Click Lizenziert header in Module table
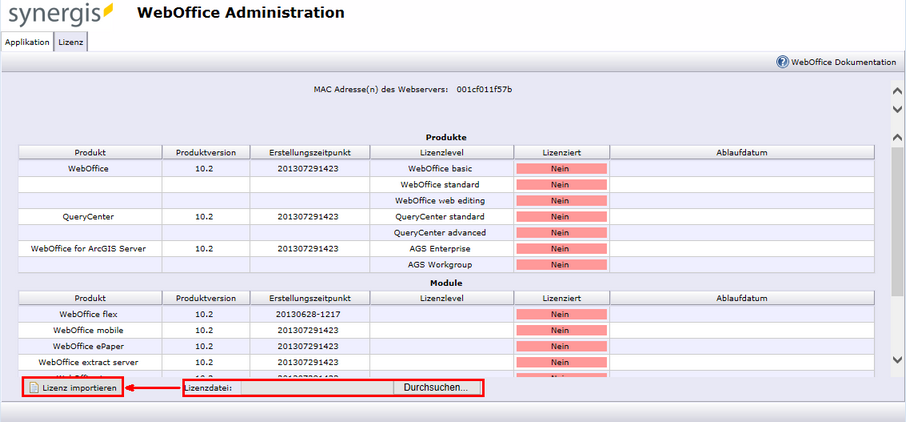This screenshot has width=906, height=422. click(562, 298)
